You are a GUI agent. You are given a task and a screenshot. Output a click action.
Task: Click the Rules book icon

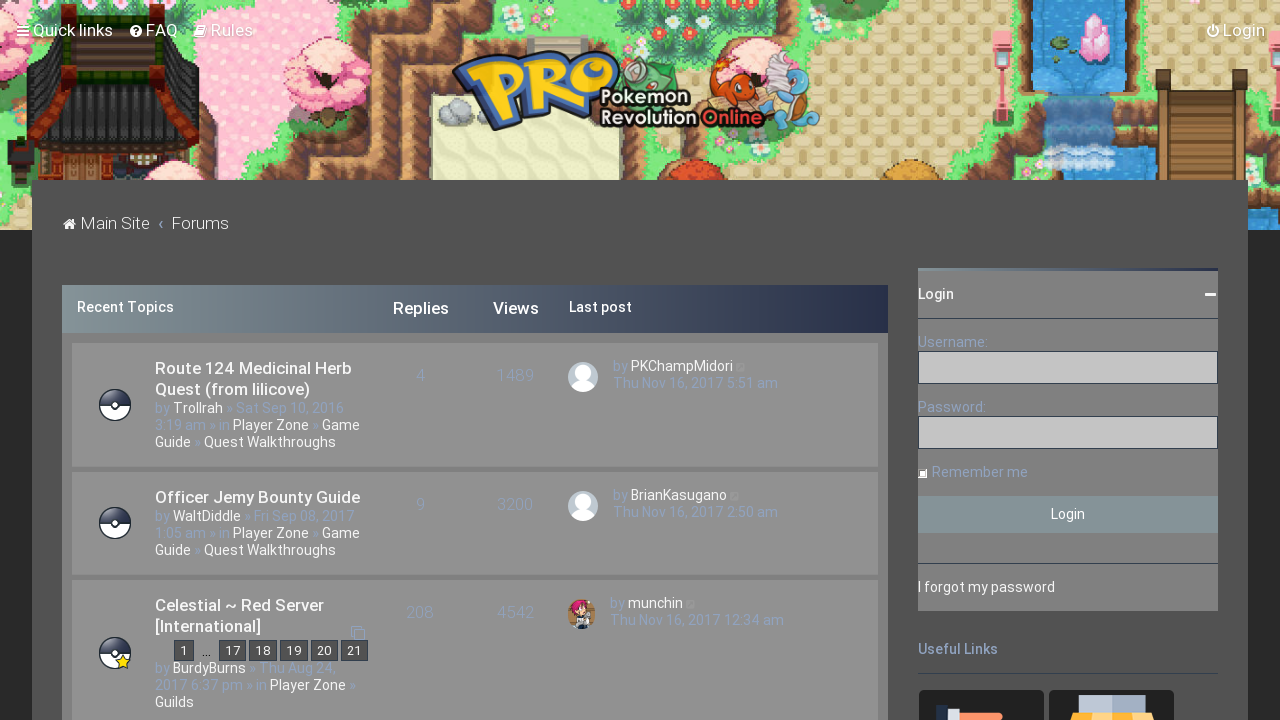tap(200, 31)
